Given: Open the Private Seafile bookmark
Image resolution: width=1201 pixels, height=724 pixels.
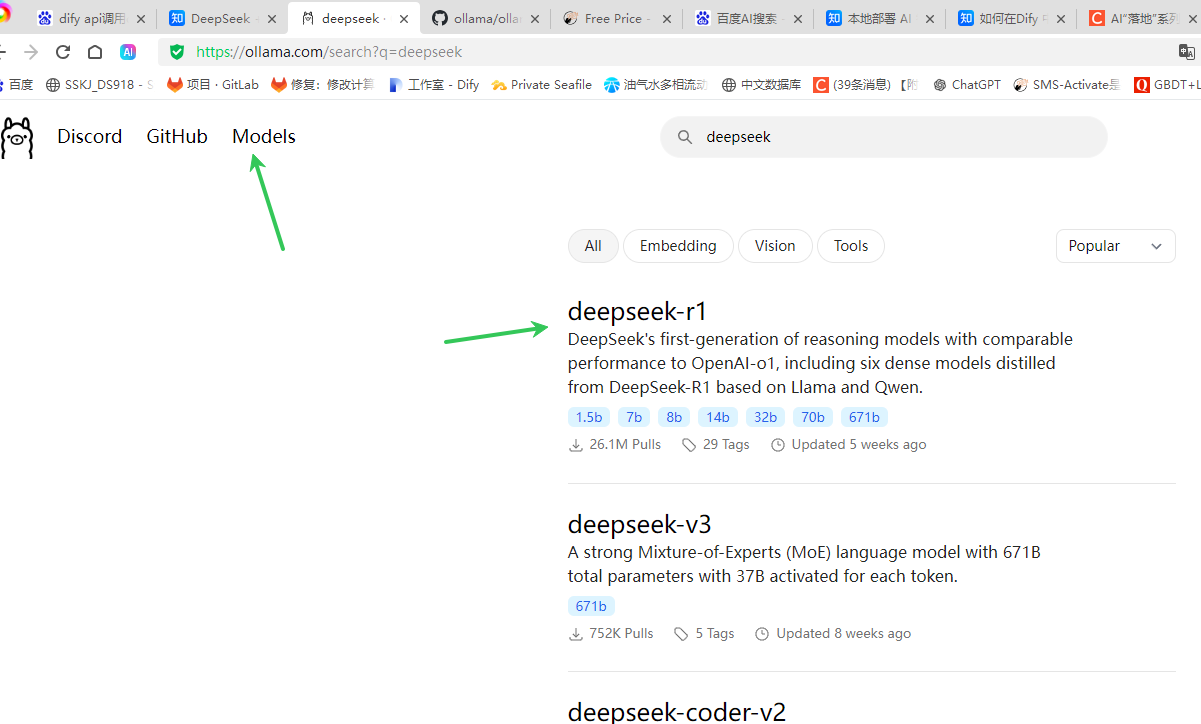Looking at the screenshot, I should [x=541, y=85].
